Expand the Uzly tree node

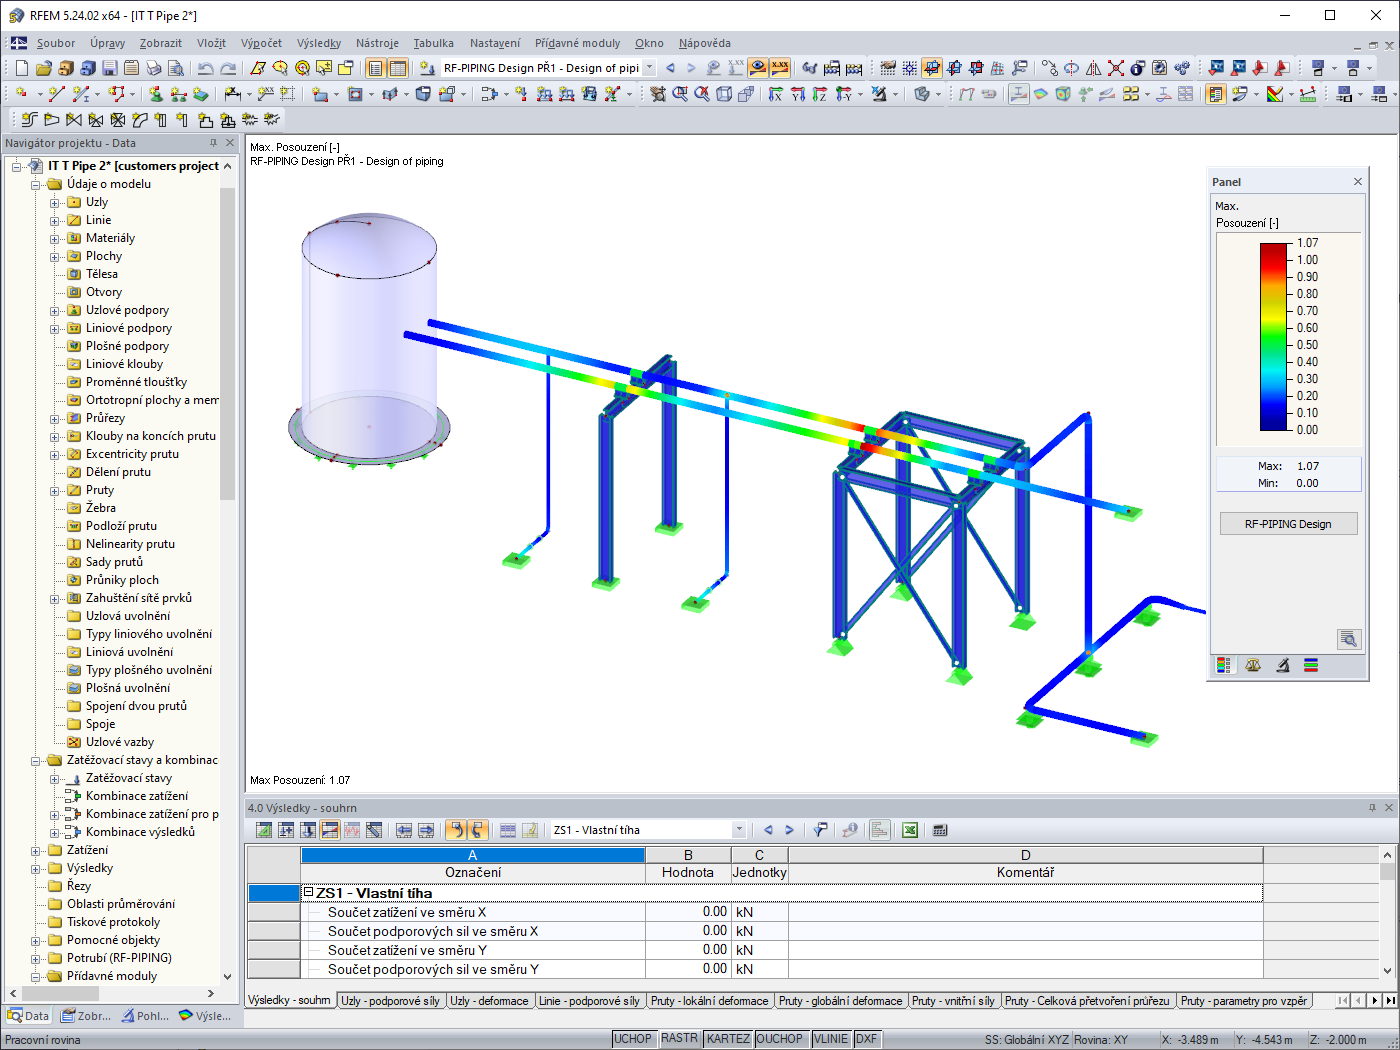(x=55, y=202)
